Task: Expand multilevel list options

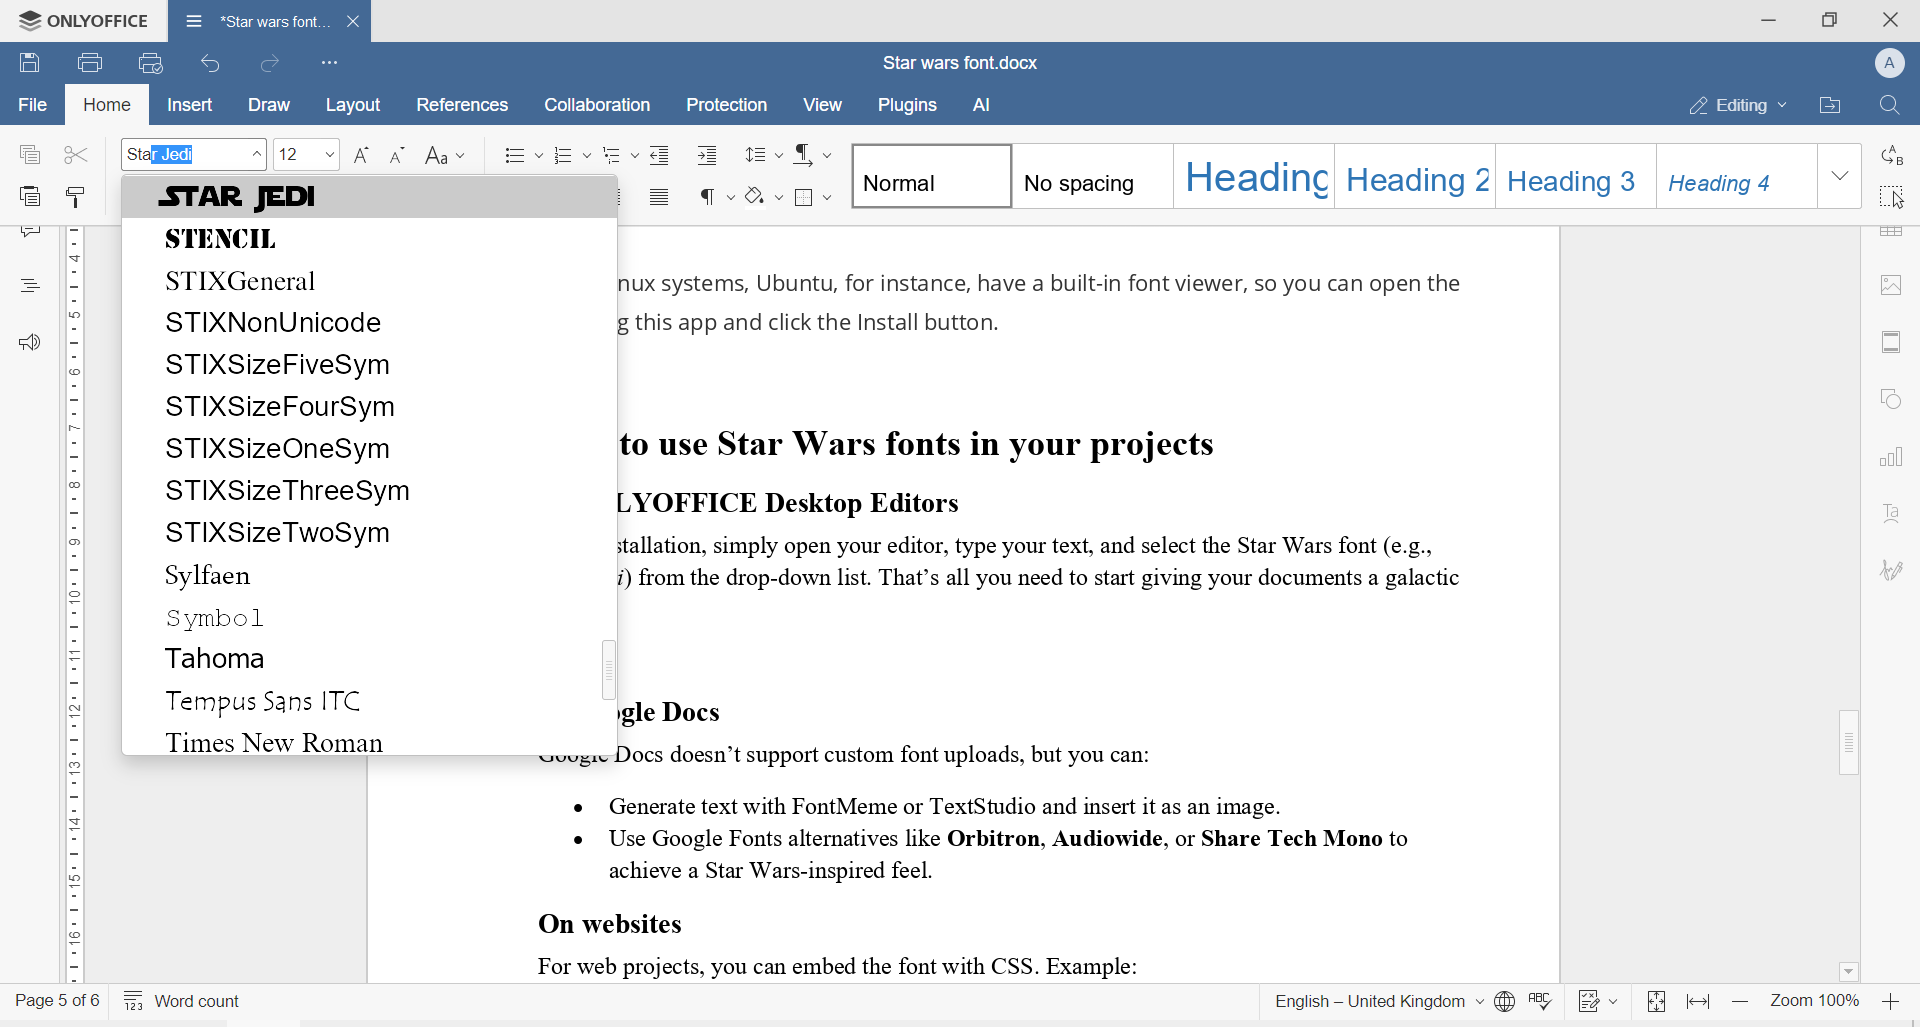Action: [634, 156]
